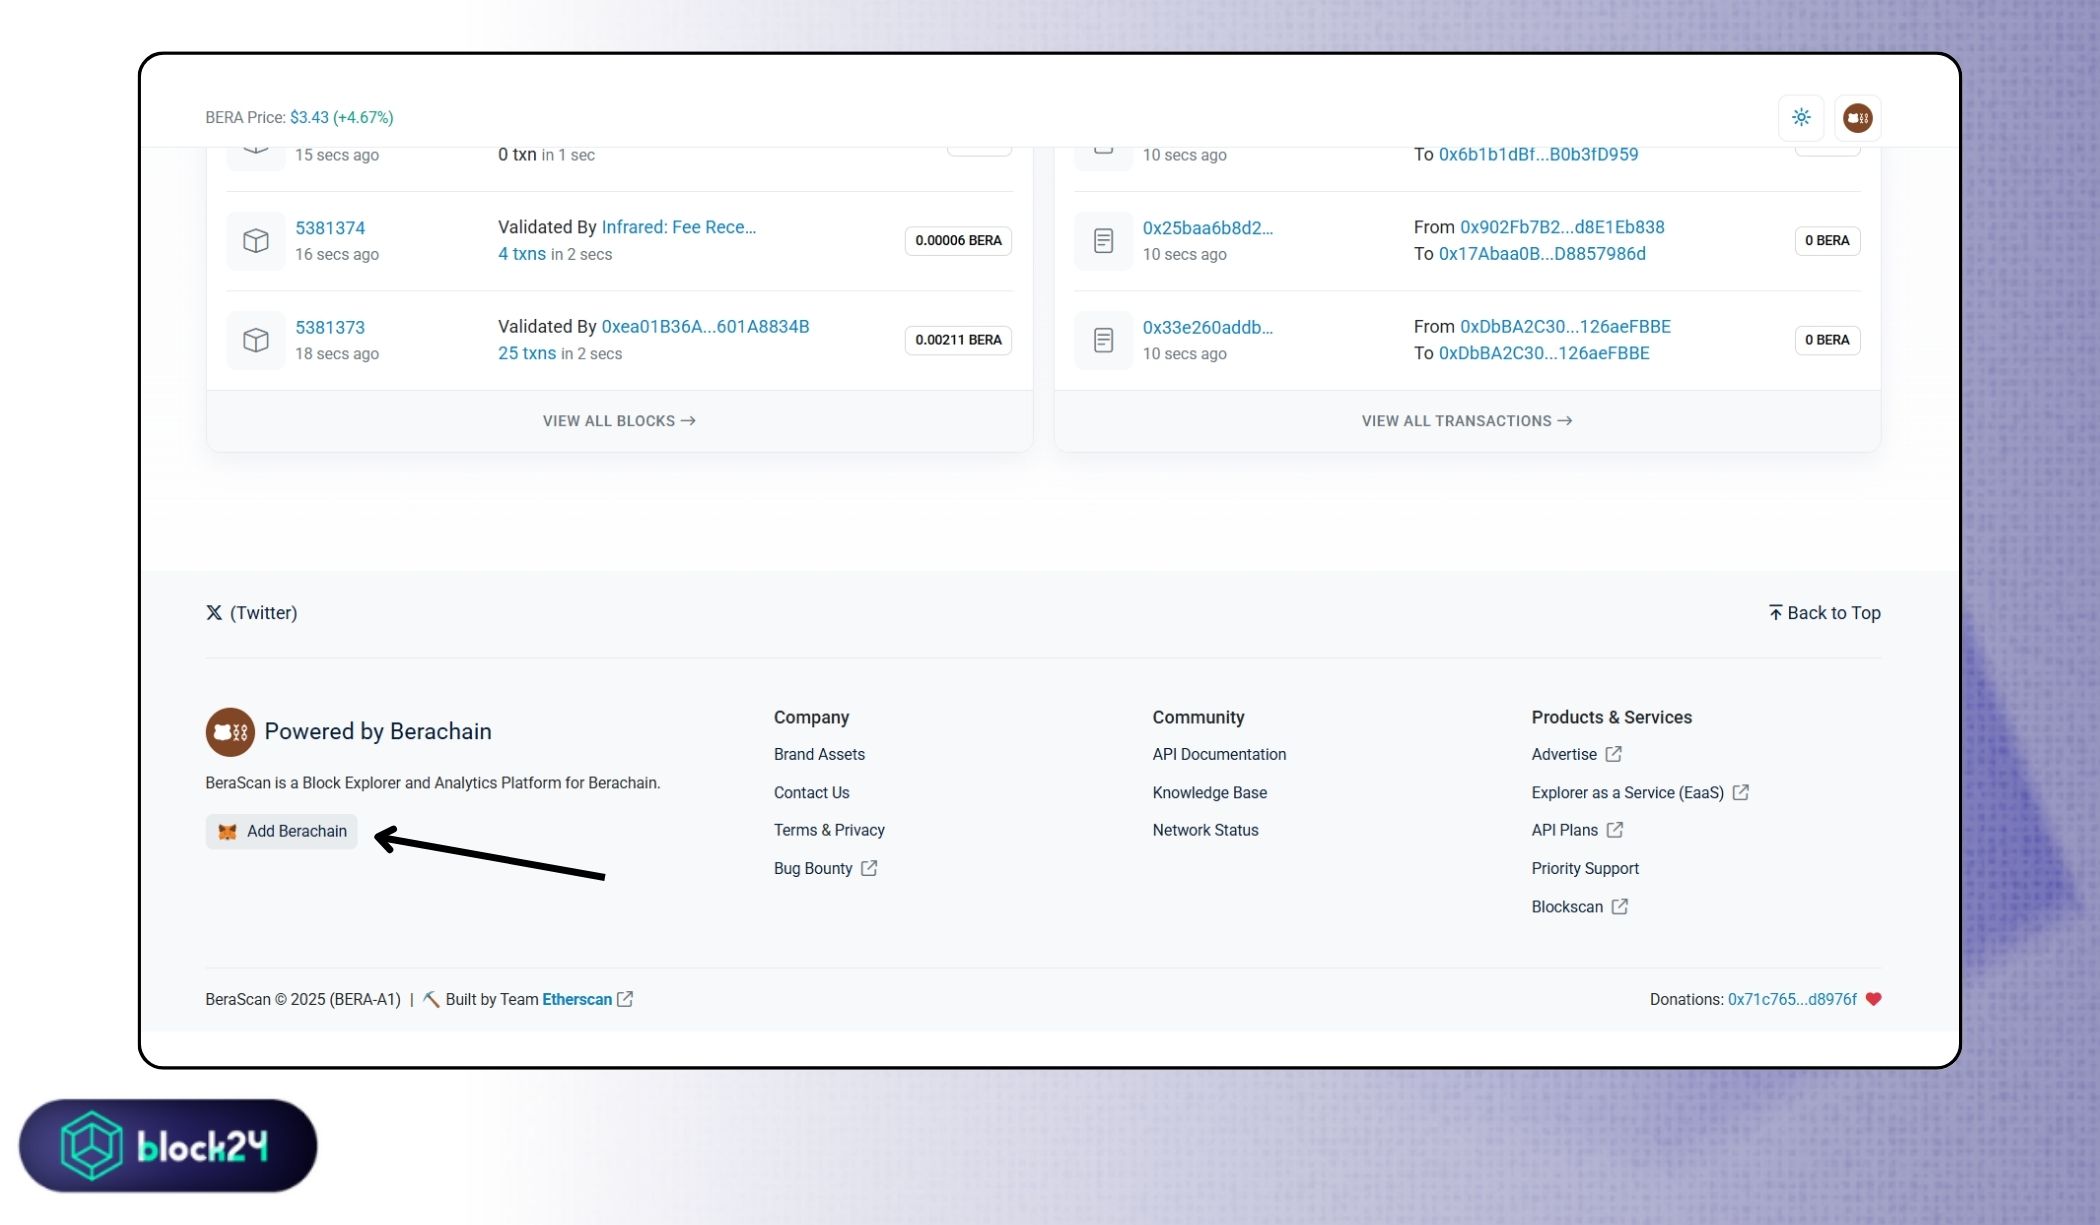Open From address 0x902Fb7B2...d8E1Eb838

(1562, 227)
